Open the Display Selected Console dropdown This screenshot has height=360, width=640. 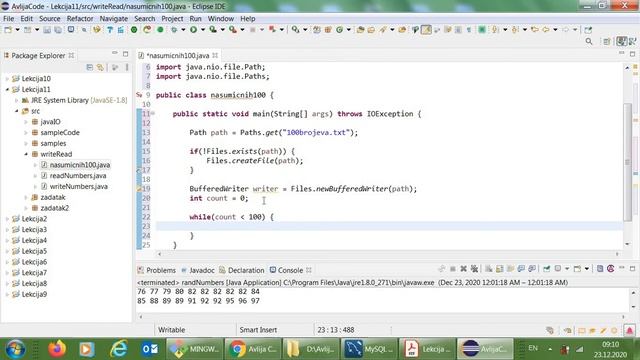(567, 269)
